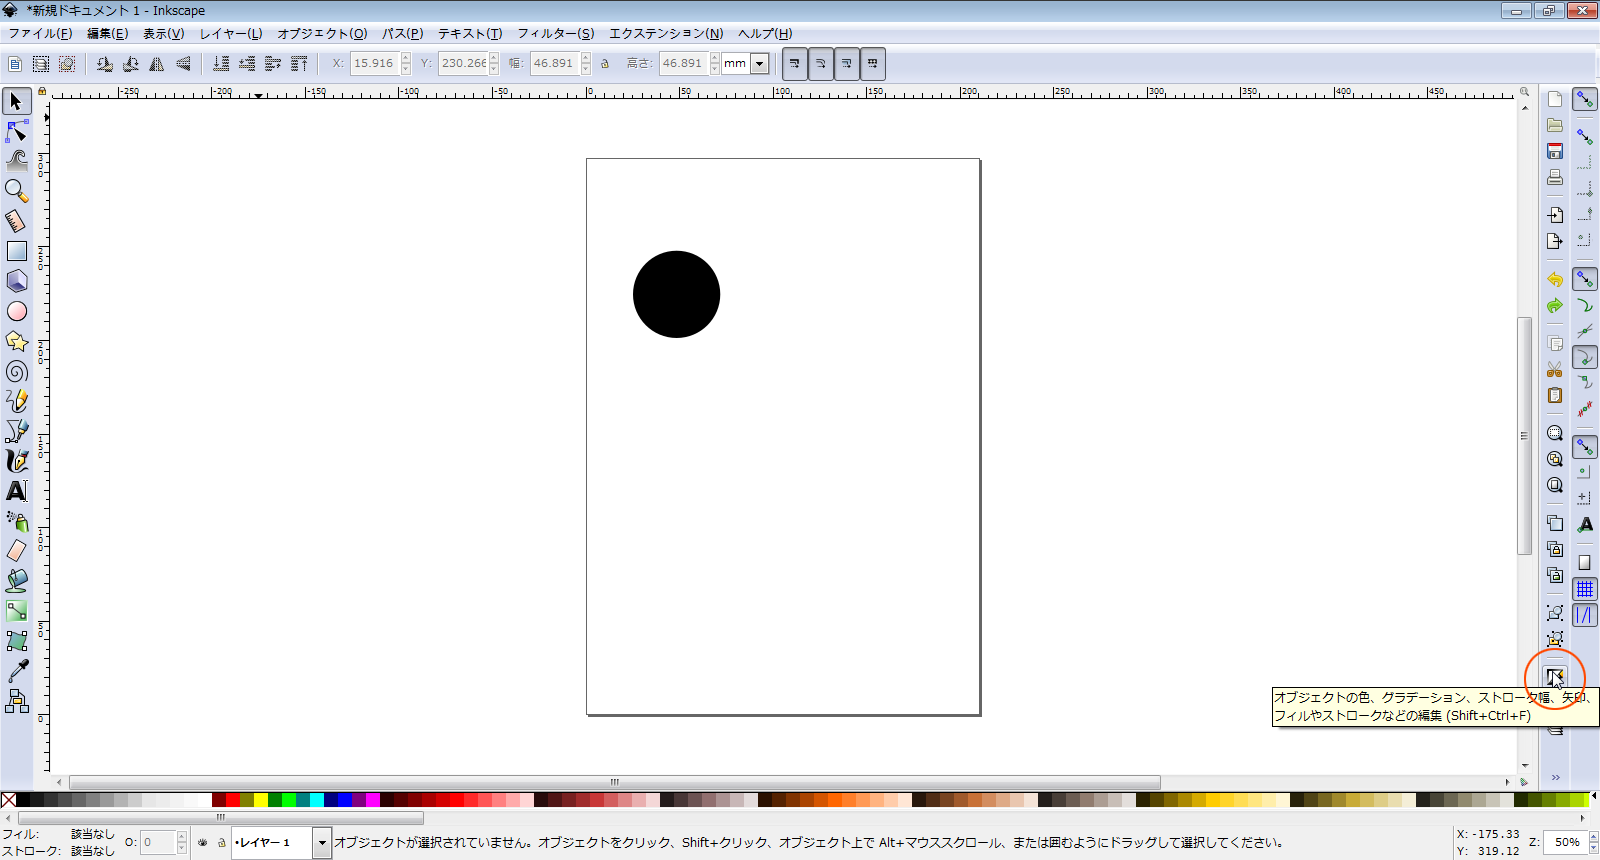Select the Rectangle tool

pyautogui.click(x=17, y=251)
